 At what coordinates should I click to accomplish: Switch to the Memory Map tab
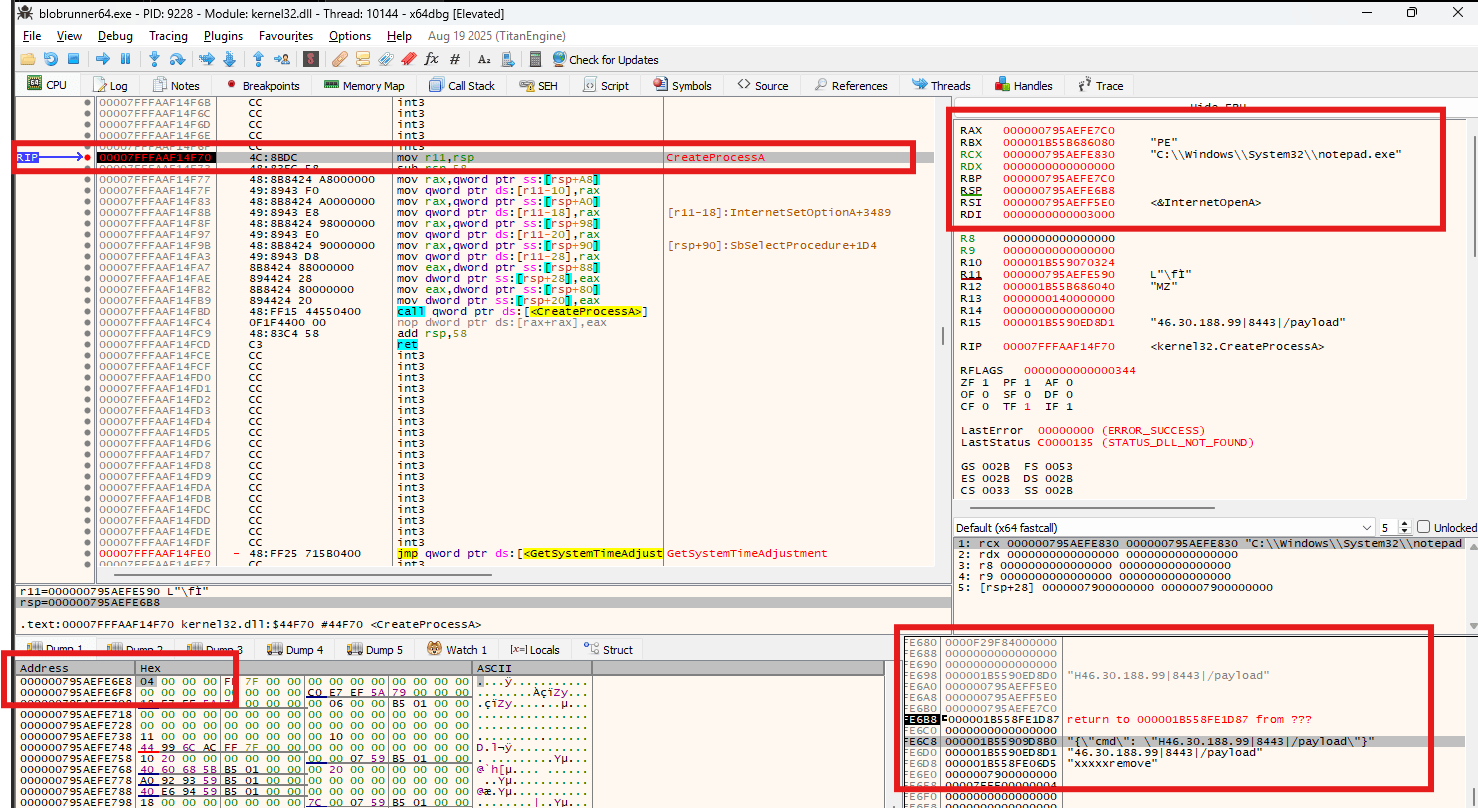click(x=364, y=85)
